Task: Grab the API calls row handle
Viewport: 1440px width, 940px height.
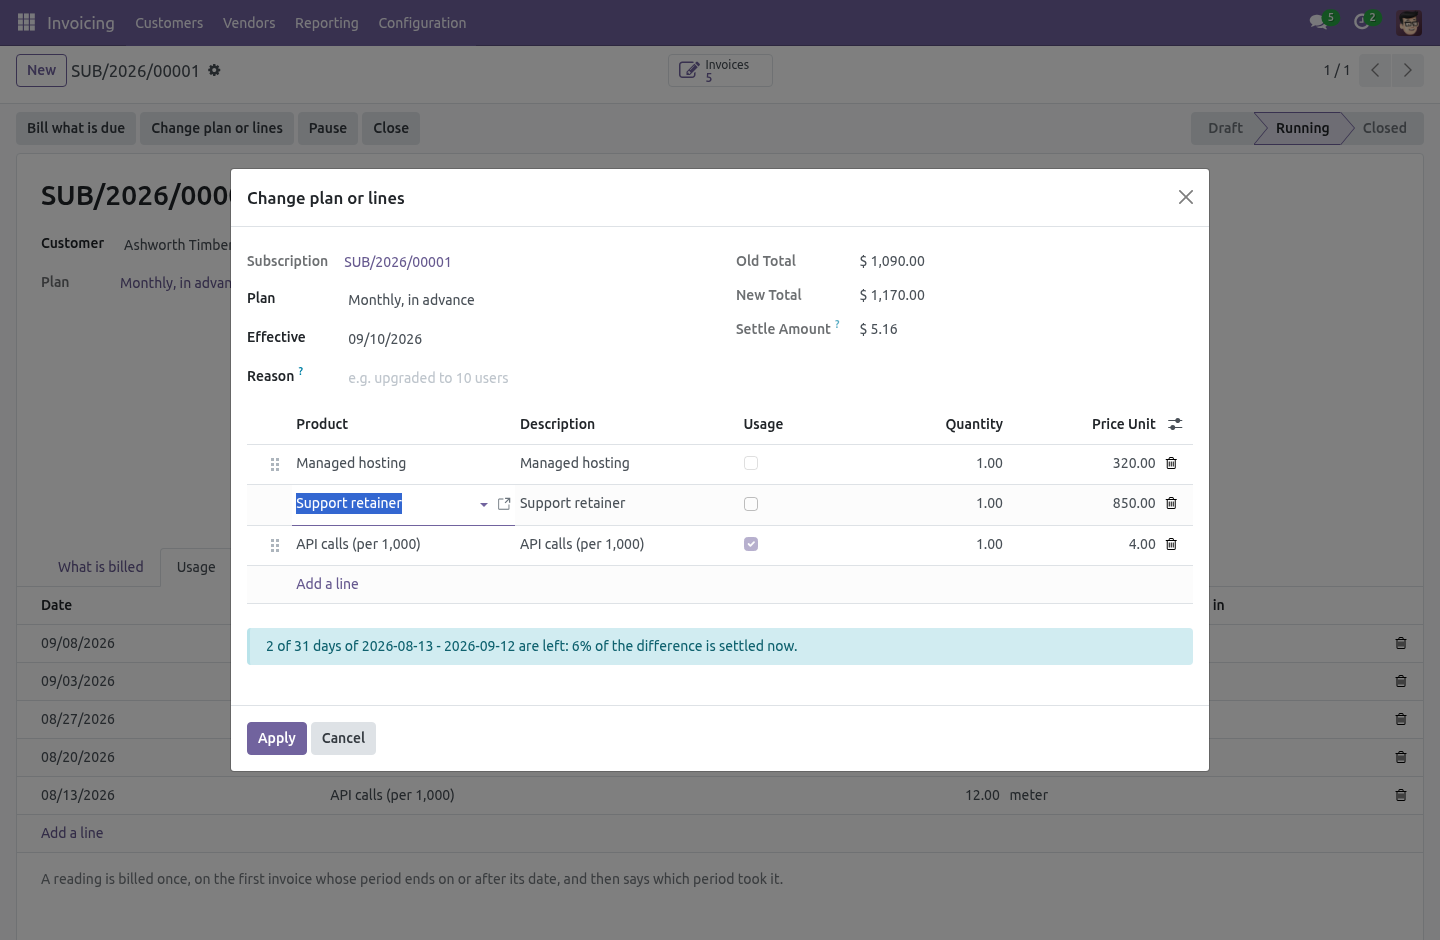Action: [x=275, y=545]
